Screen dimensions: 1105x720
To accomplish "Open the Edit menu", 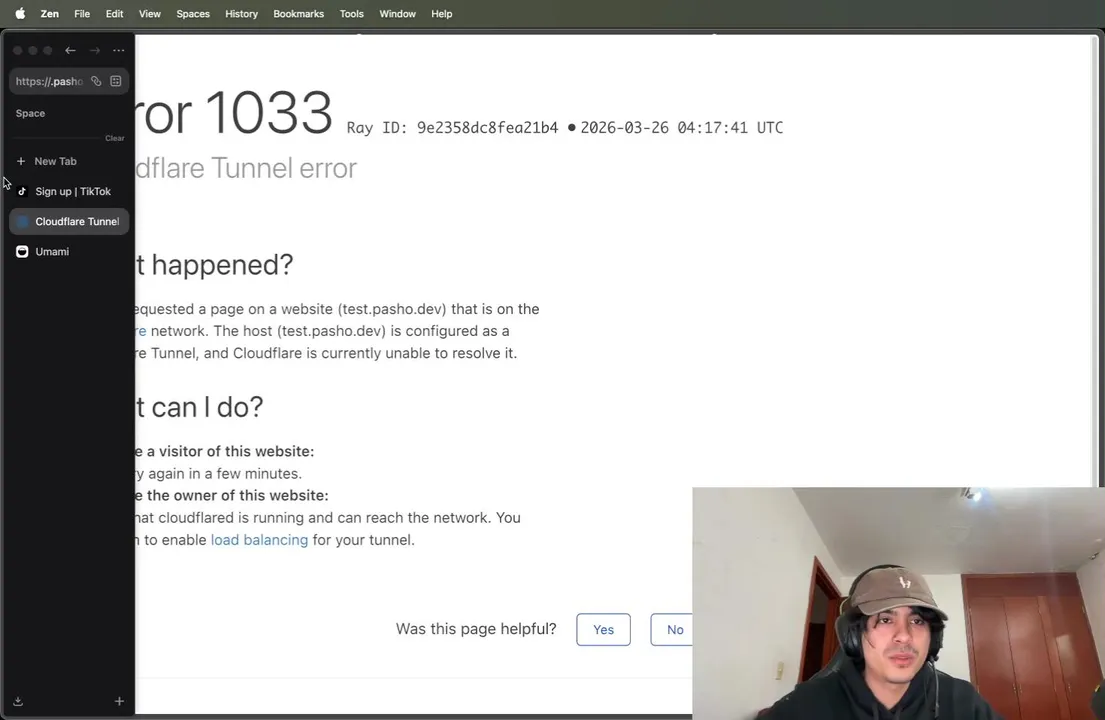I will [114, 13].
